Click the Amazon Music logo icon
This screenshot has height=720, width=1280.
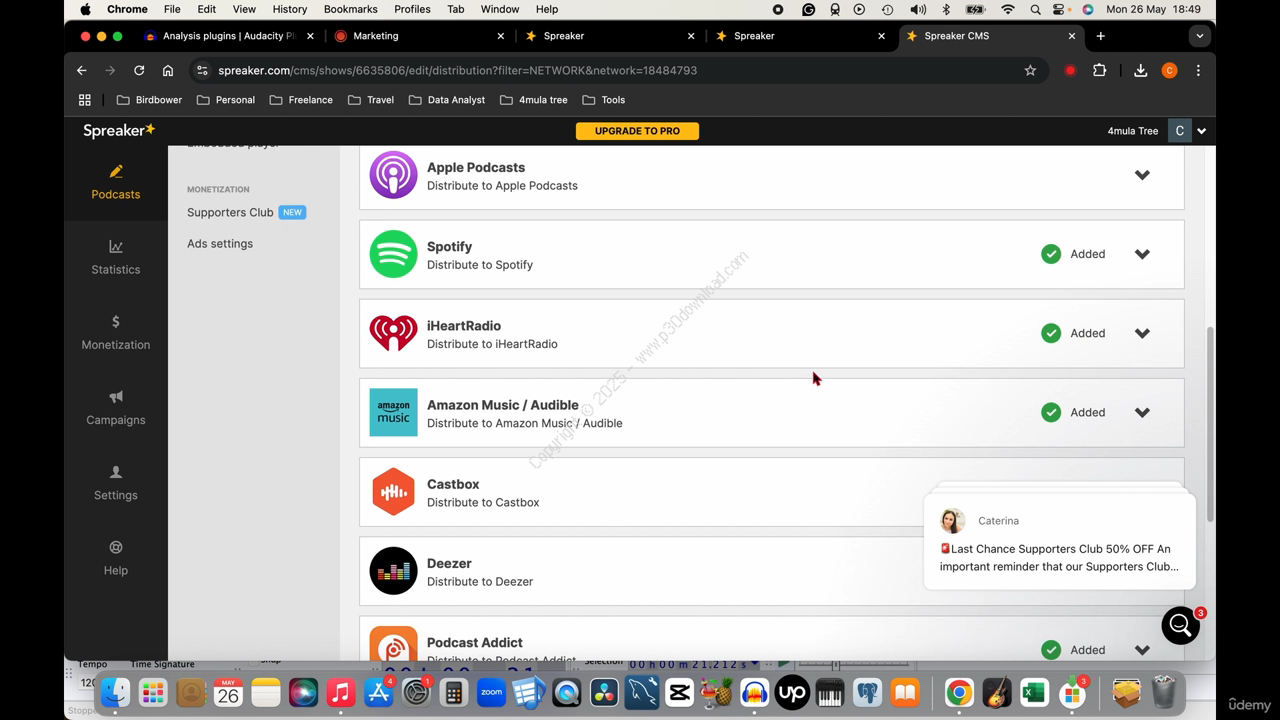pos(393,412)
